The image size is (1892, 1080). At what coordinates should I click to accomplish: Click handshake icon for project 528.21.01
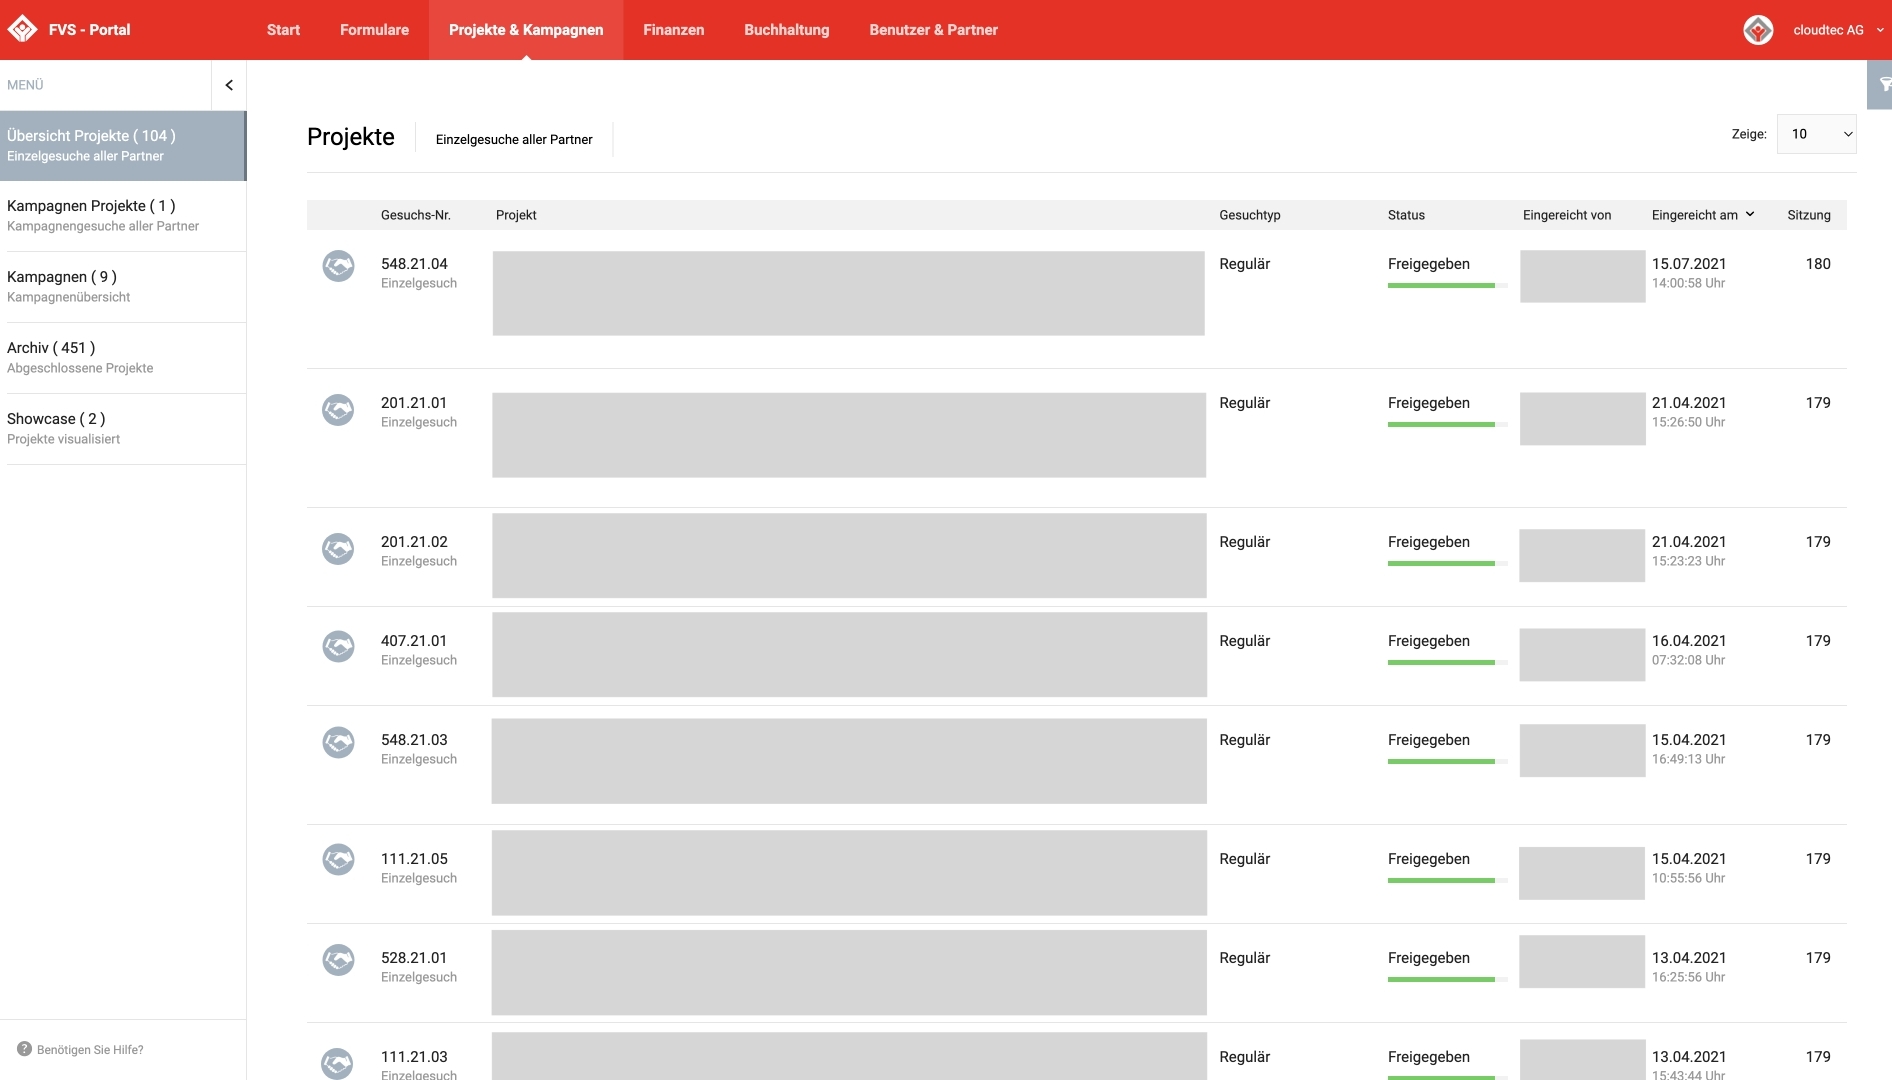pyautogui.click(x=338, y=960)
